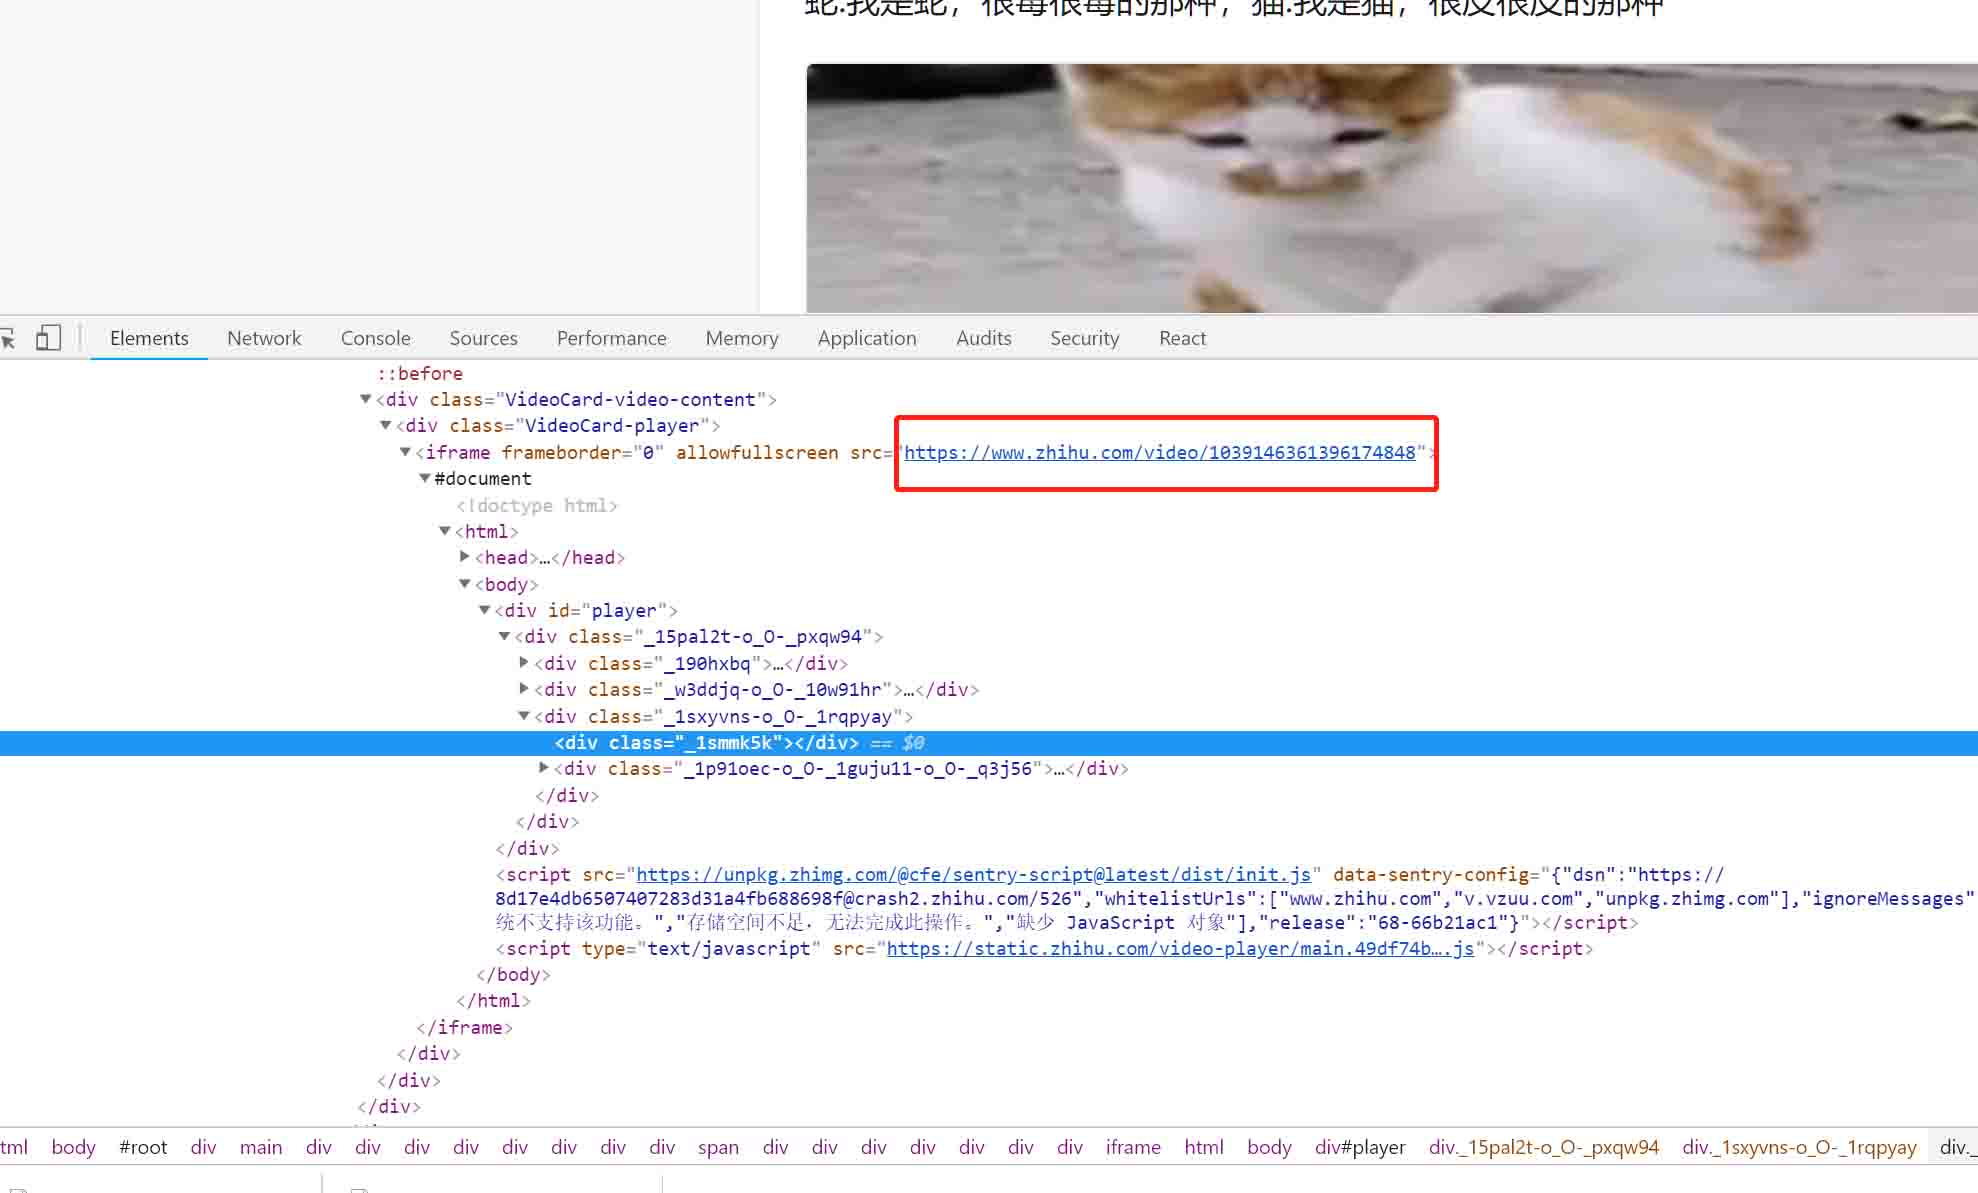Open the Application panel

click(865, 336)
